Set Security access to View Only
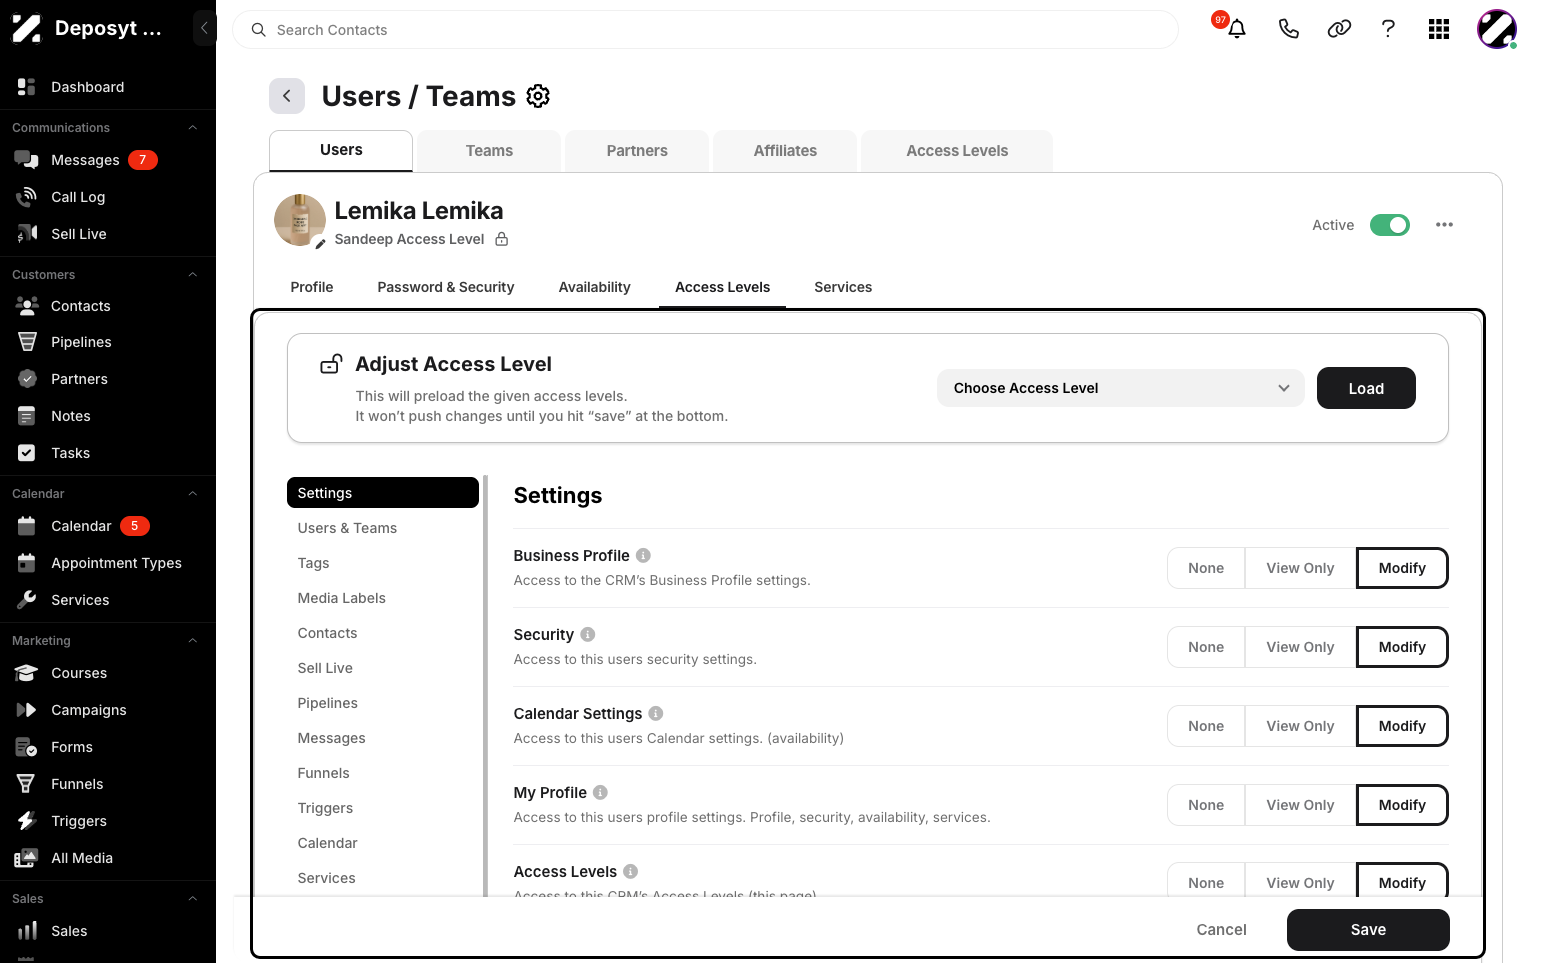The height and width of the screenshot is (963, 1541). [x=1300, y=647]
